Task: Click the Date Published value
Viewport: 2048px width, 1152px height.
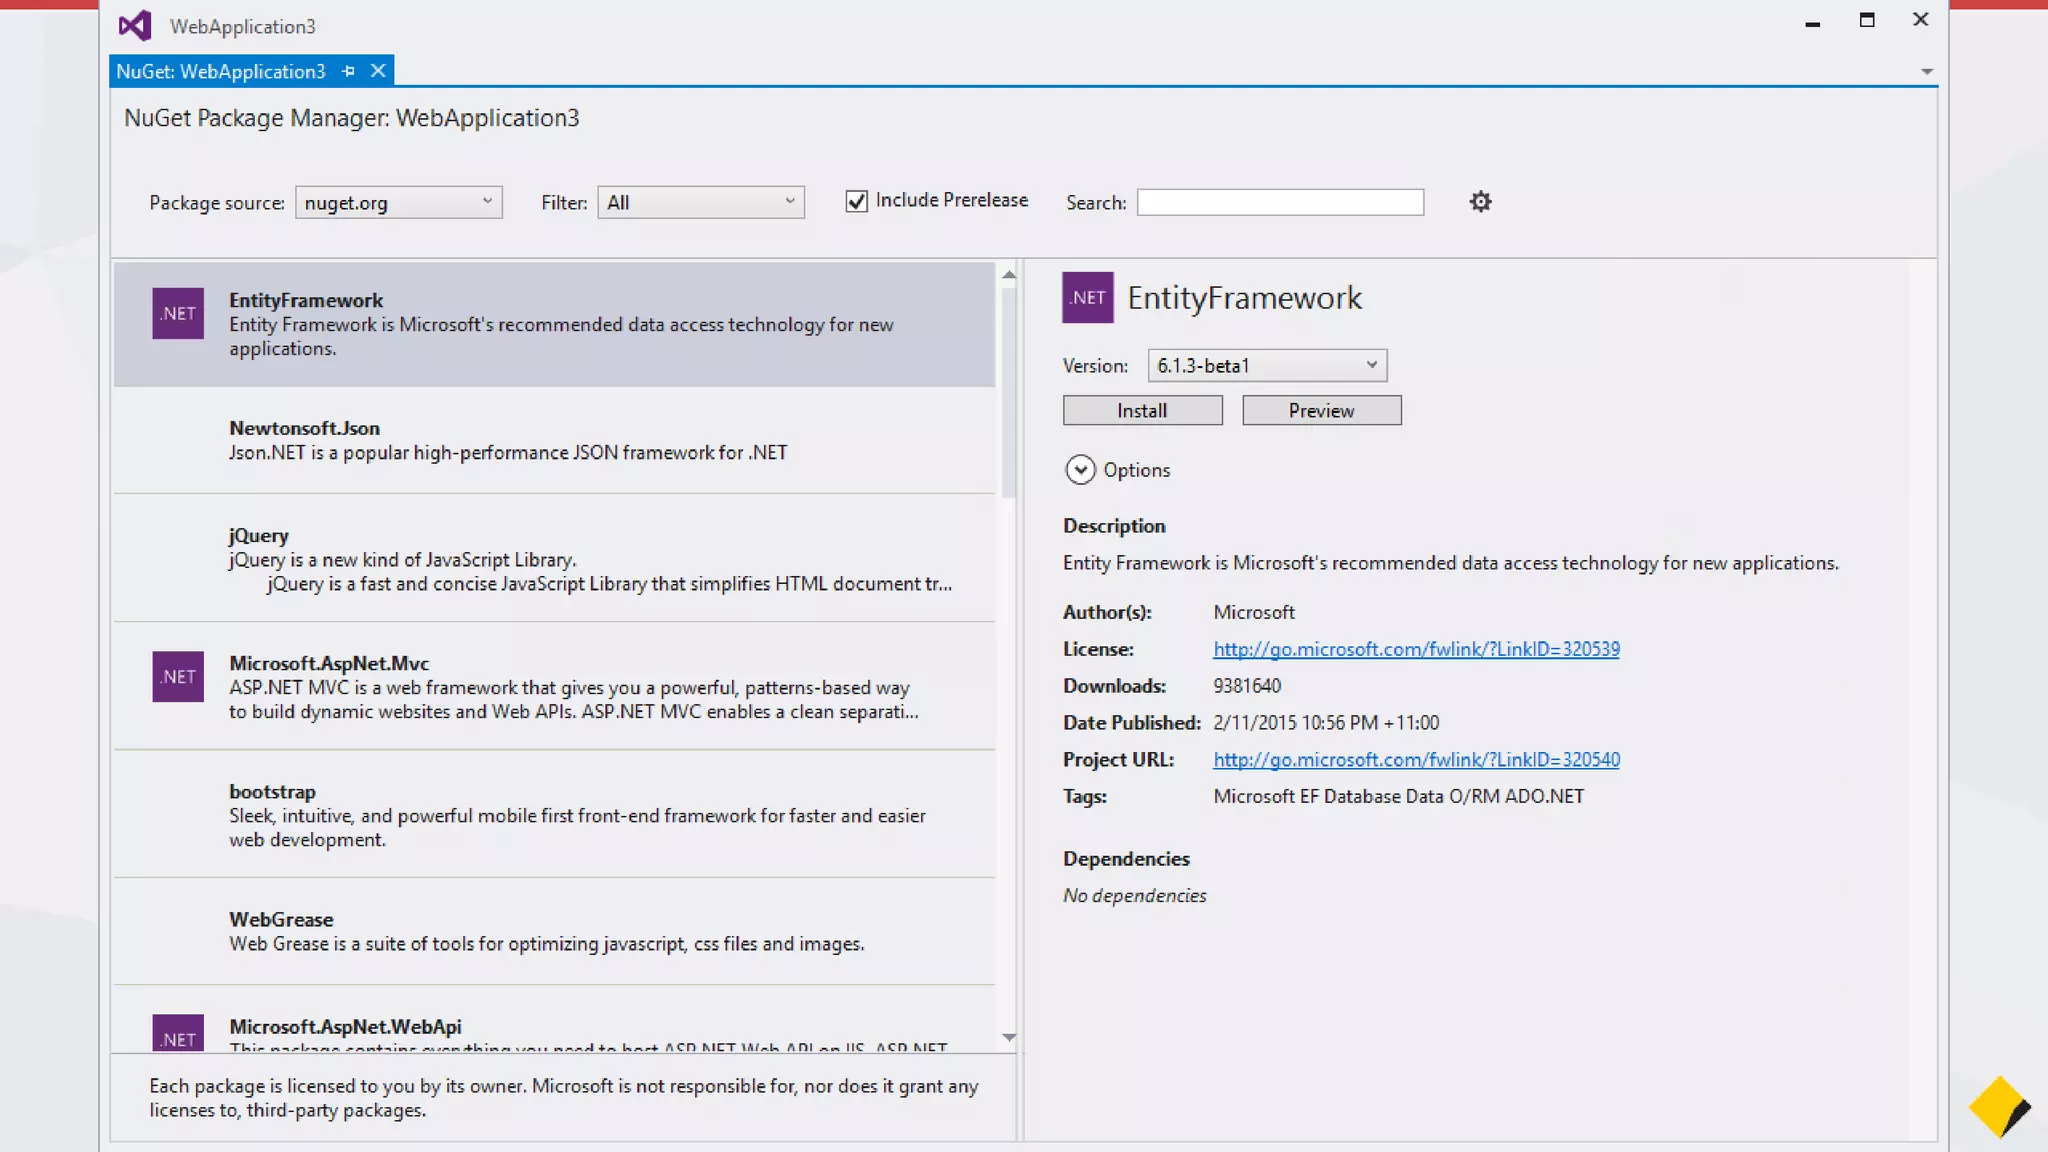Action: (x=1326, y=722)
